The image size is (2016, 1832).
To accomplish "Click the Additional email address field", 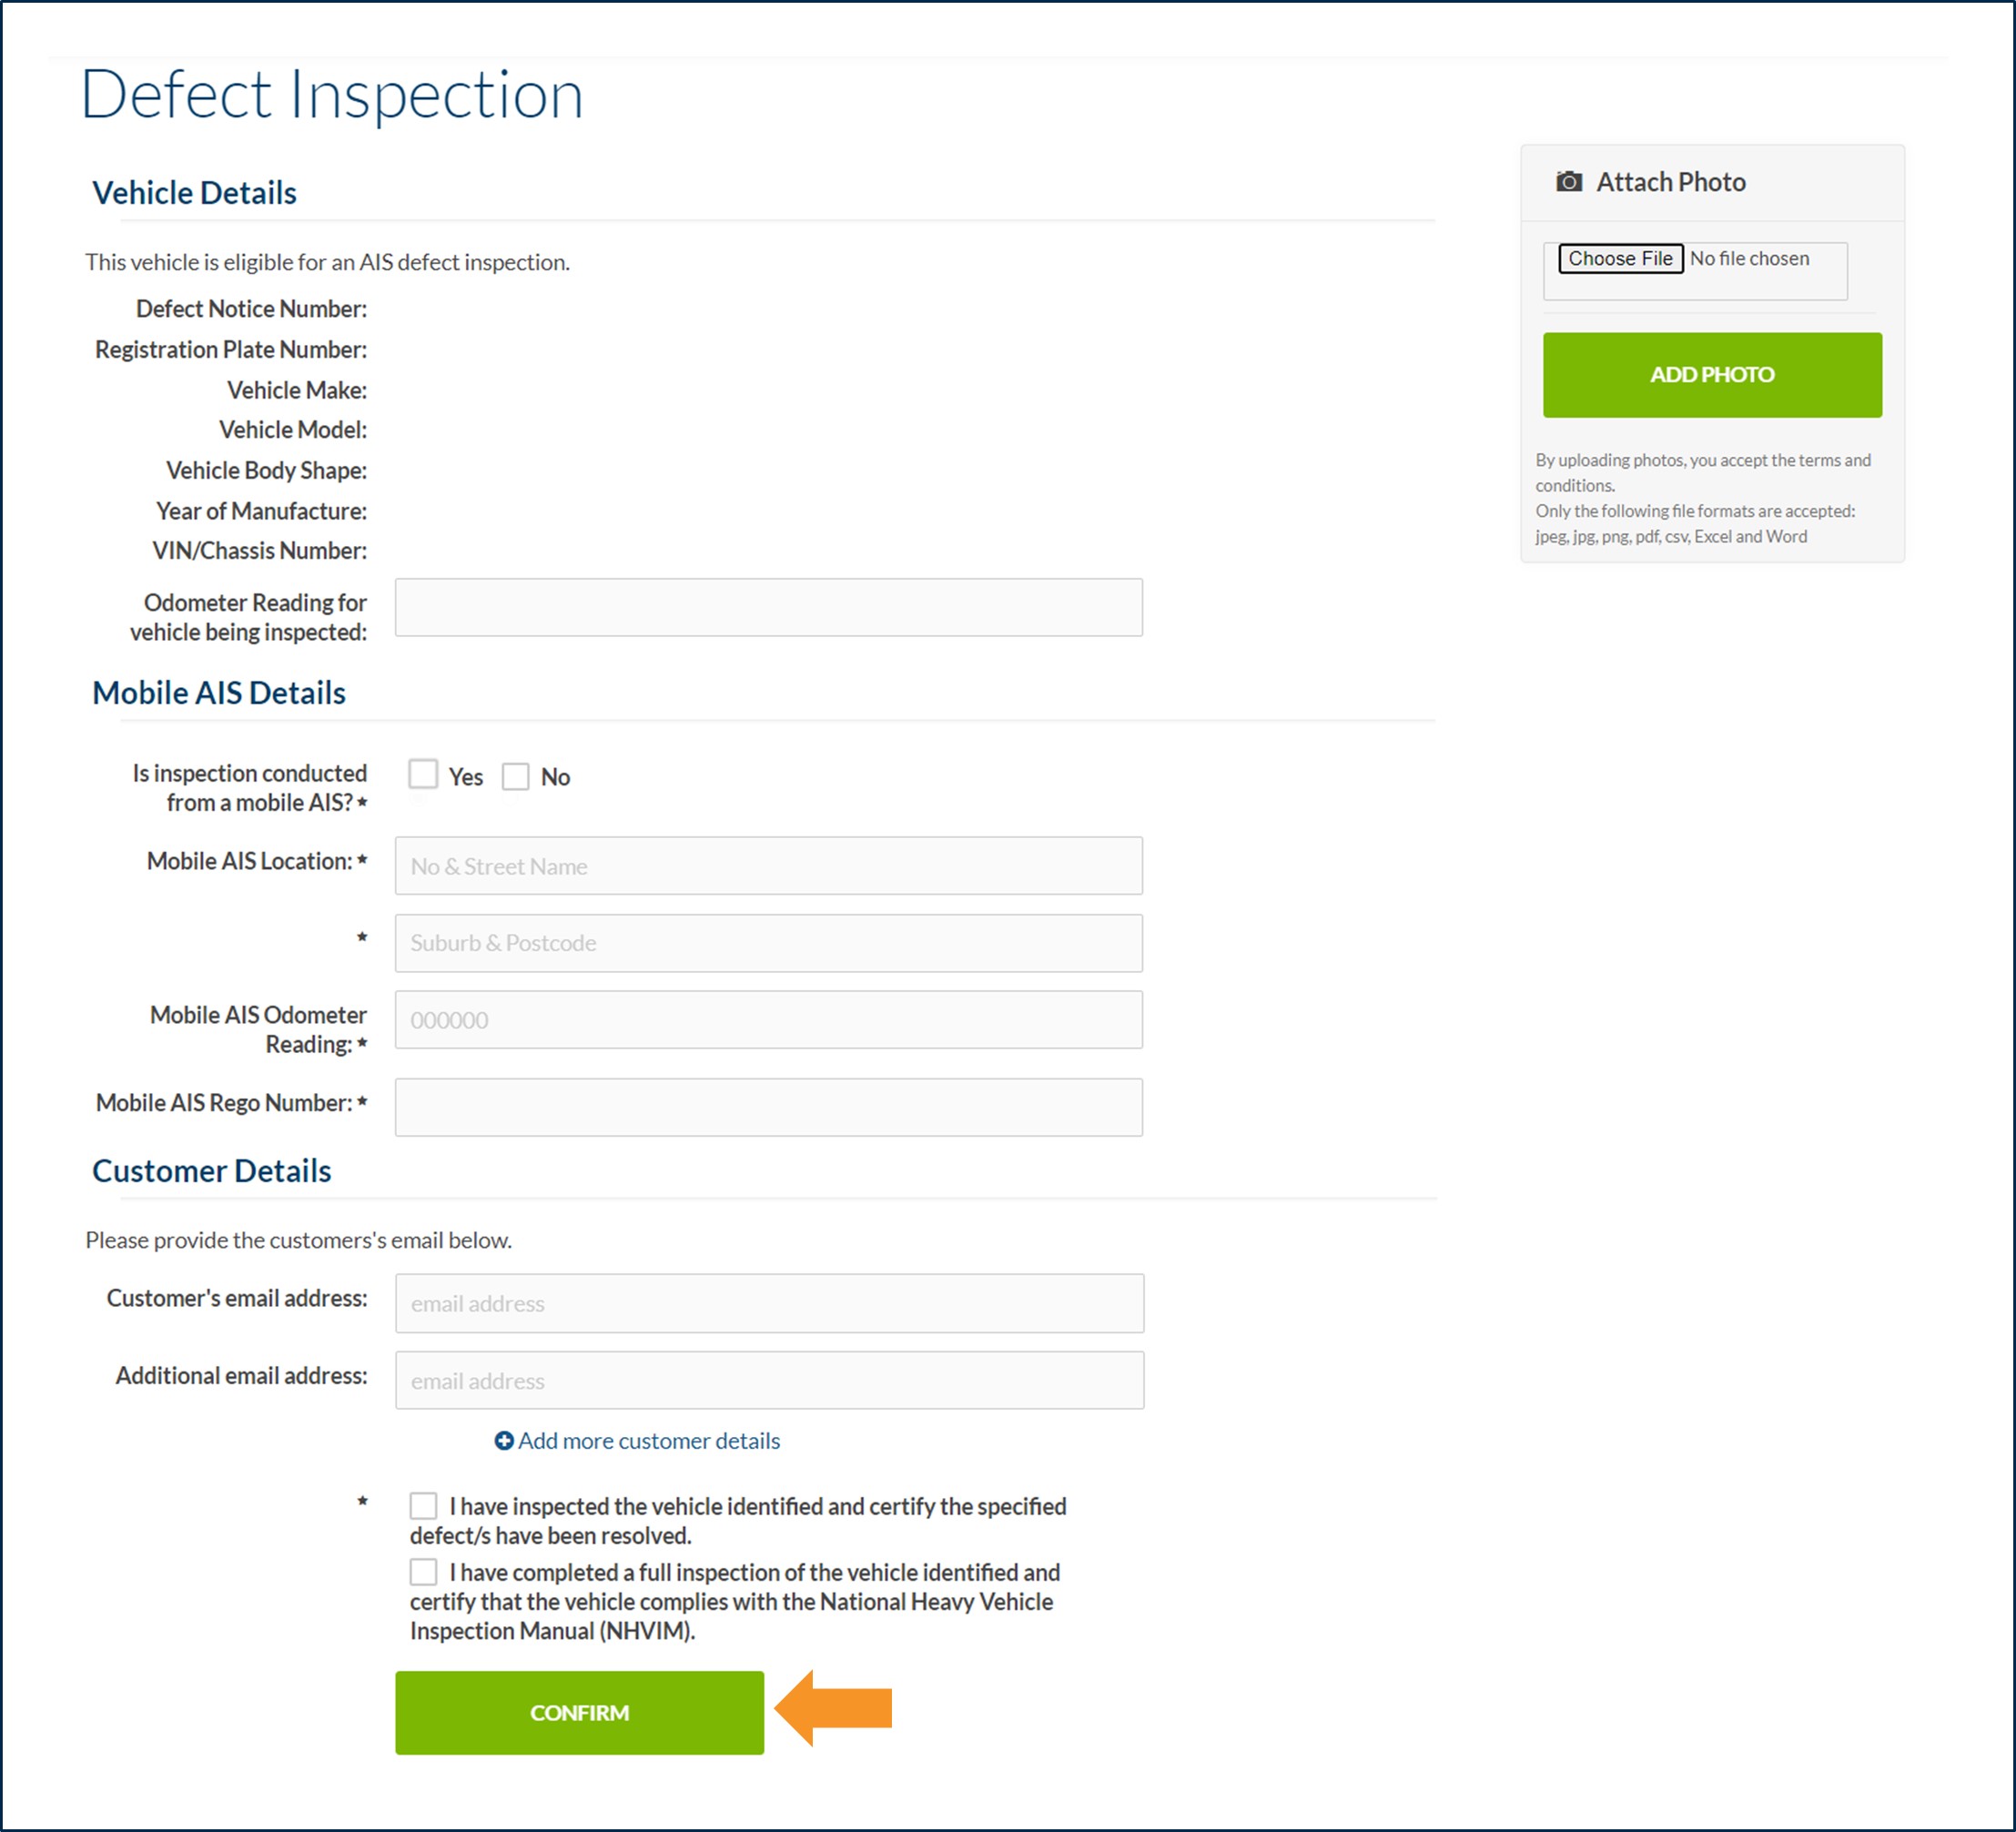I will pyautogui.click(x=768, y=1380).
